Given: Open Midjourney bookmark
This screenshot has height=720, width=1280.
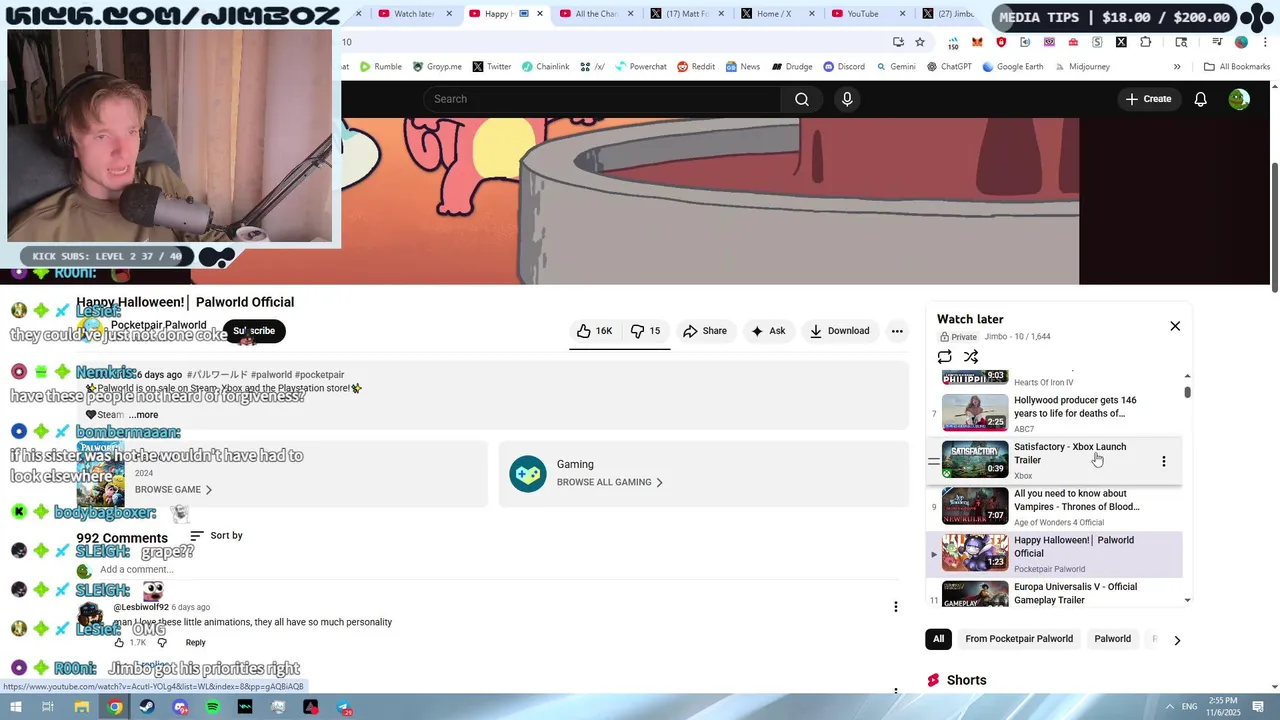Looking at the screenshot, I should tap(1081, 67).
